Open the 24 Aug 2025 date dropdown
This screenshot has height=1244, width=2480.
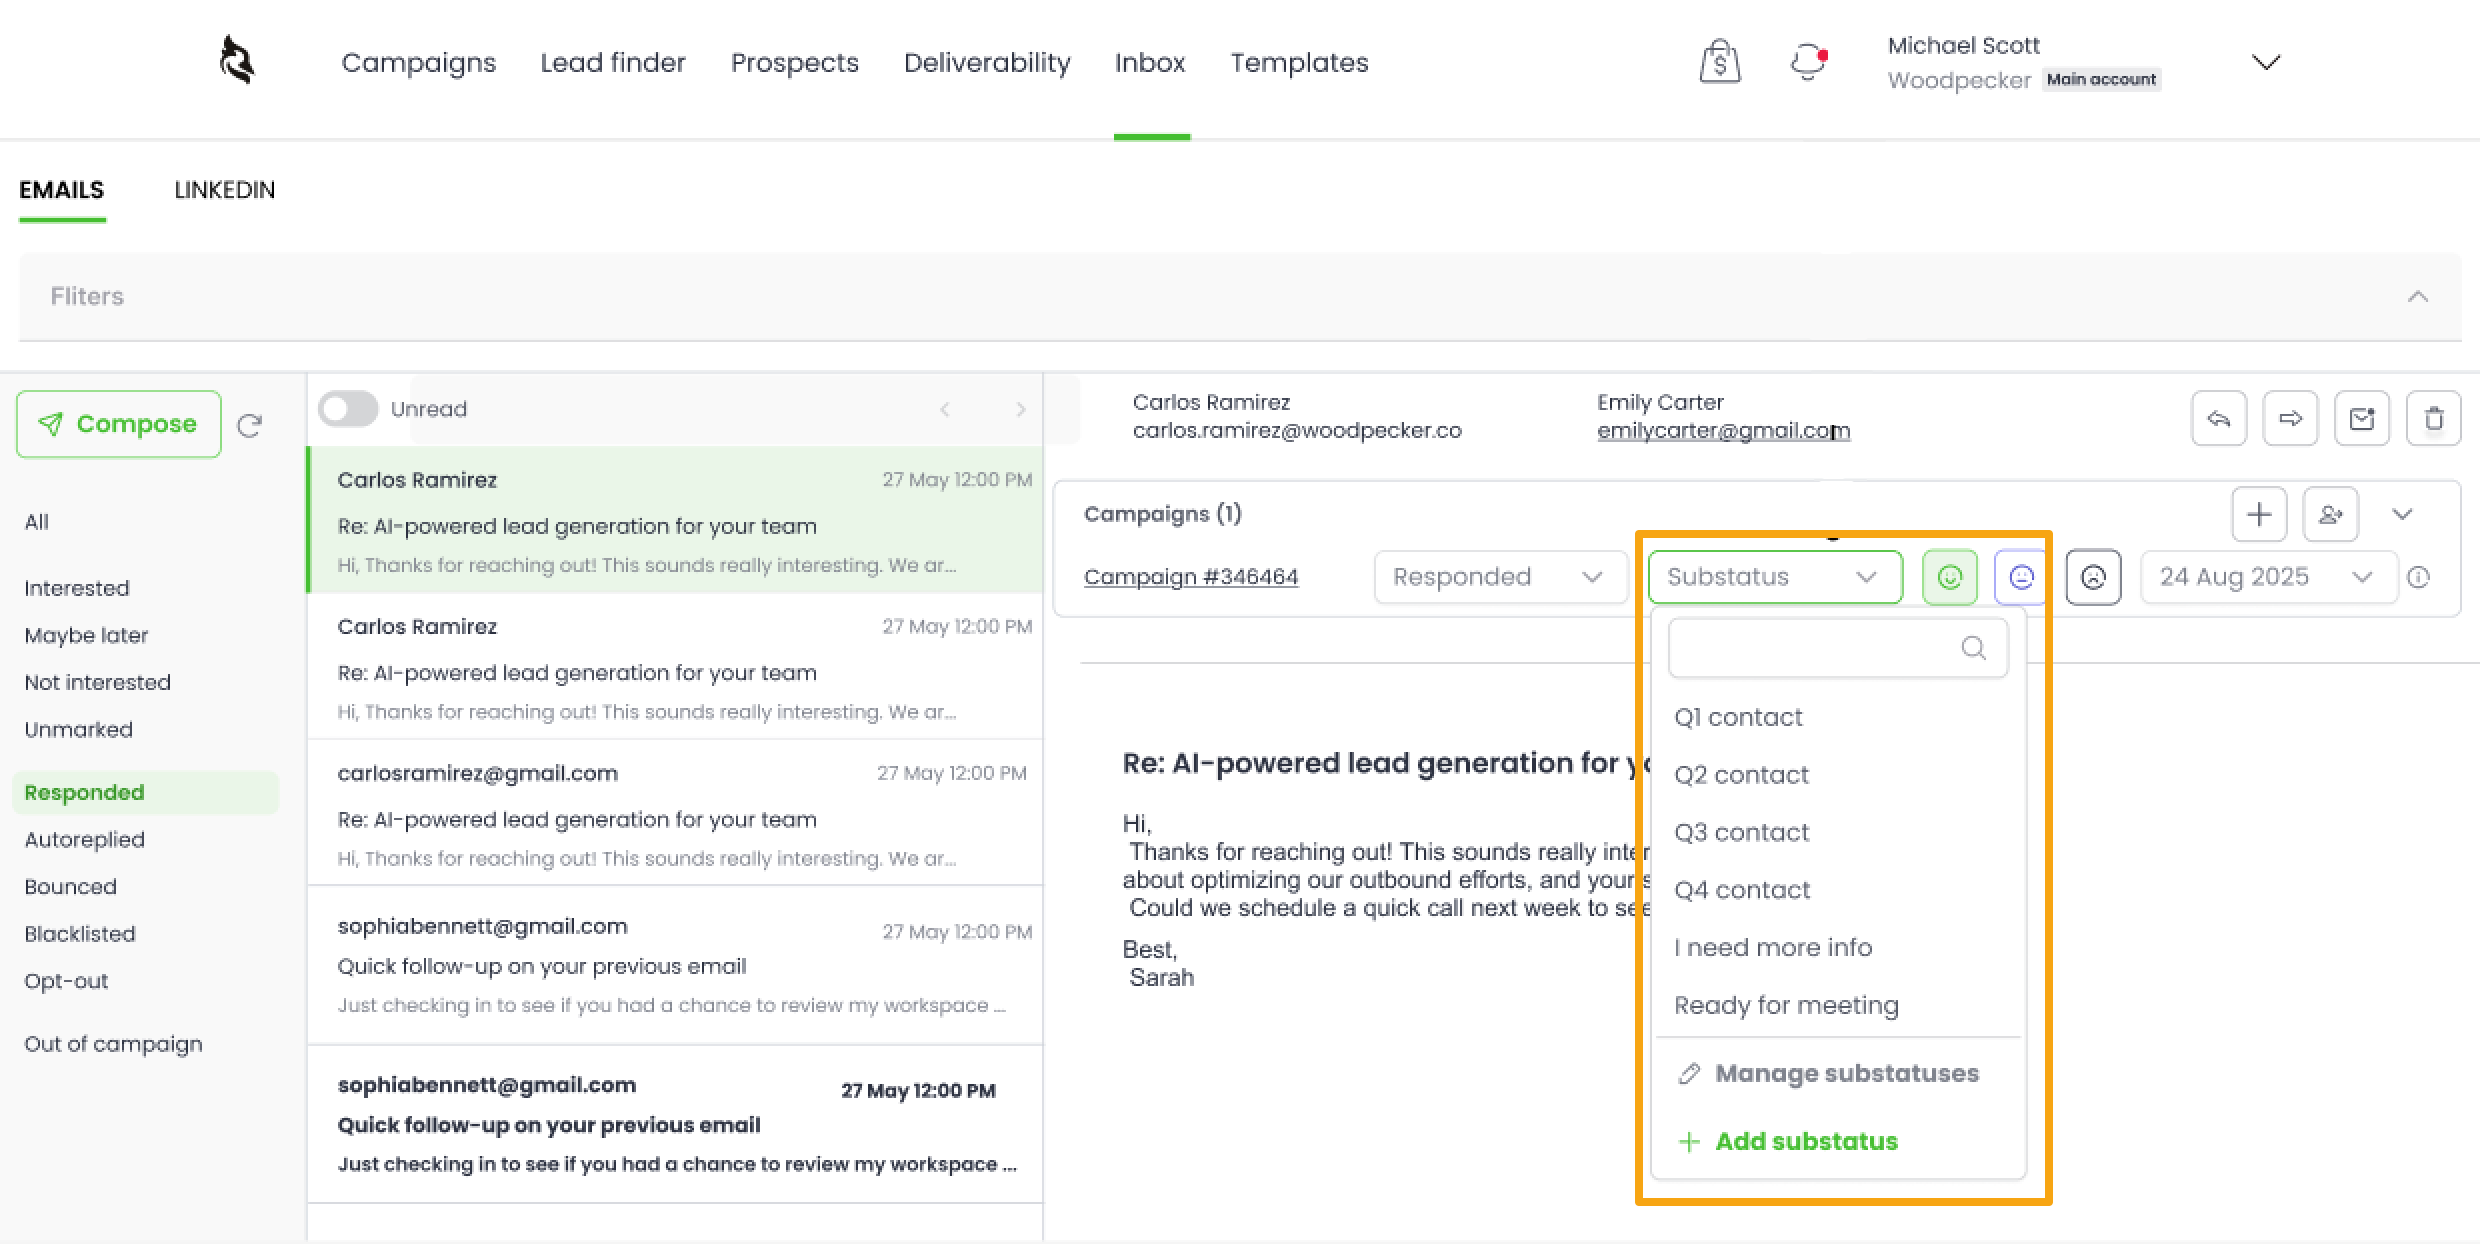(2266, 577)
